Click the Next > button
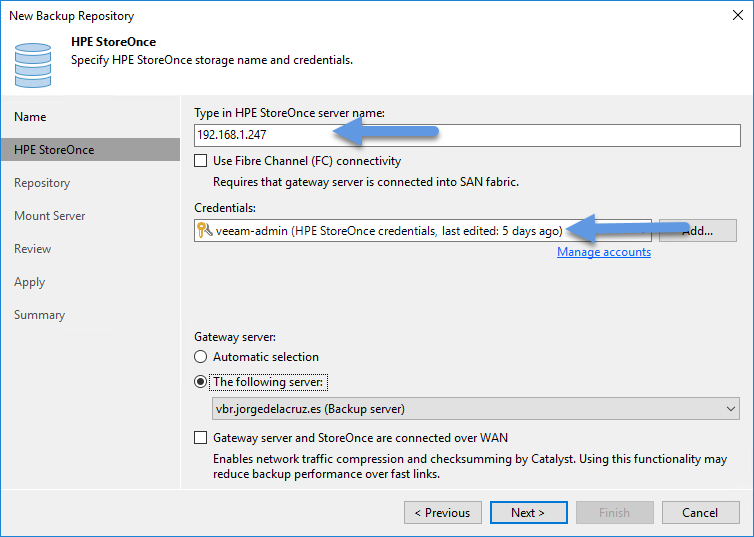This screenshot has width=754, height=537. pyautogui.click(x=528, y=512)
